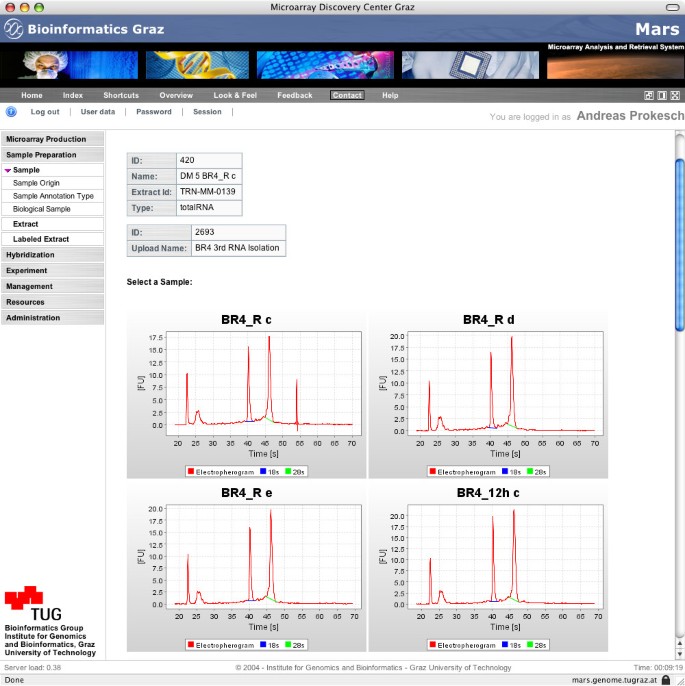
Task: Open the Home menu item
Action: pos(32,95)
